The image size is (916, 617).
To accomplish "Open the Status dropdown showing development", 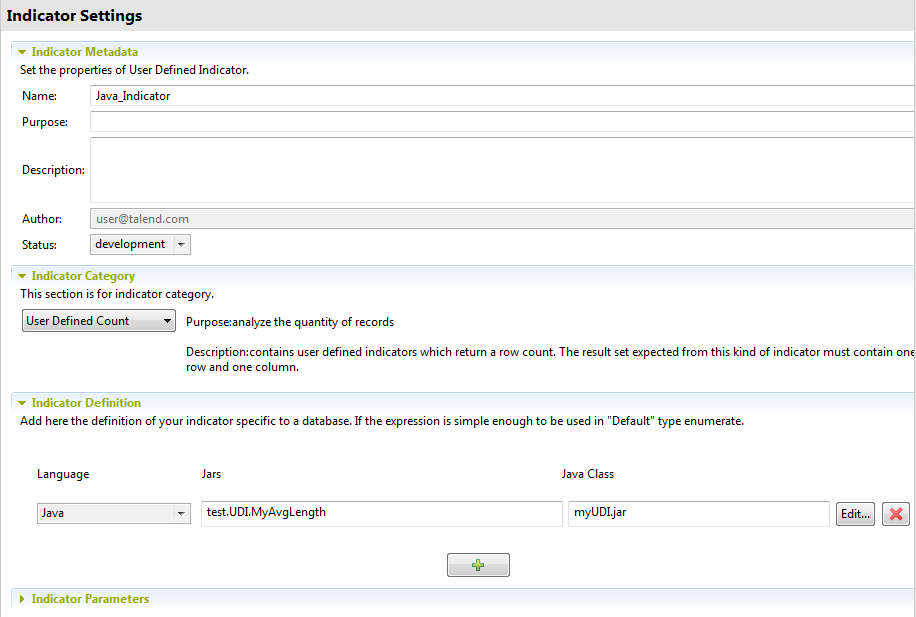I will tap(179, 243).
